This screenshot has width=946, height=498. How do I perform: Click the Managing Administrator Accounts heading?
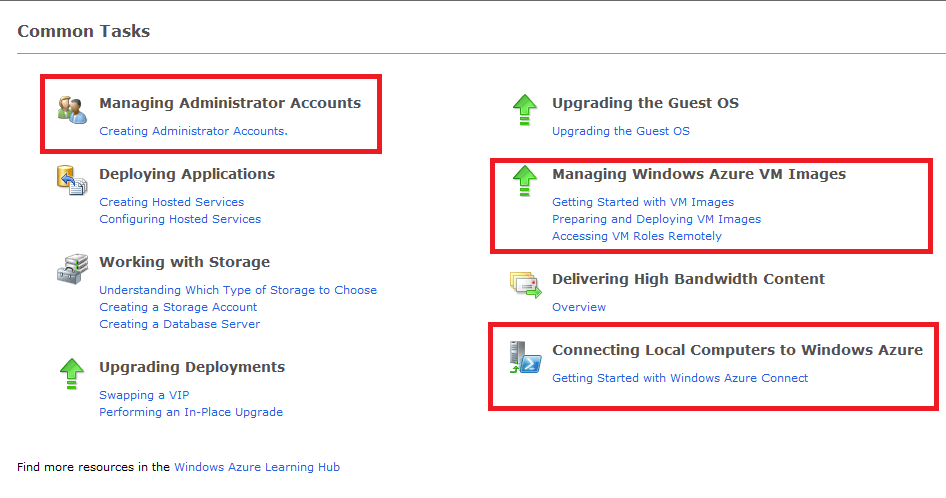(x=230, y=103)
